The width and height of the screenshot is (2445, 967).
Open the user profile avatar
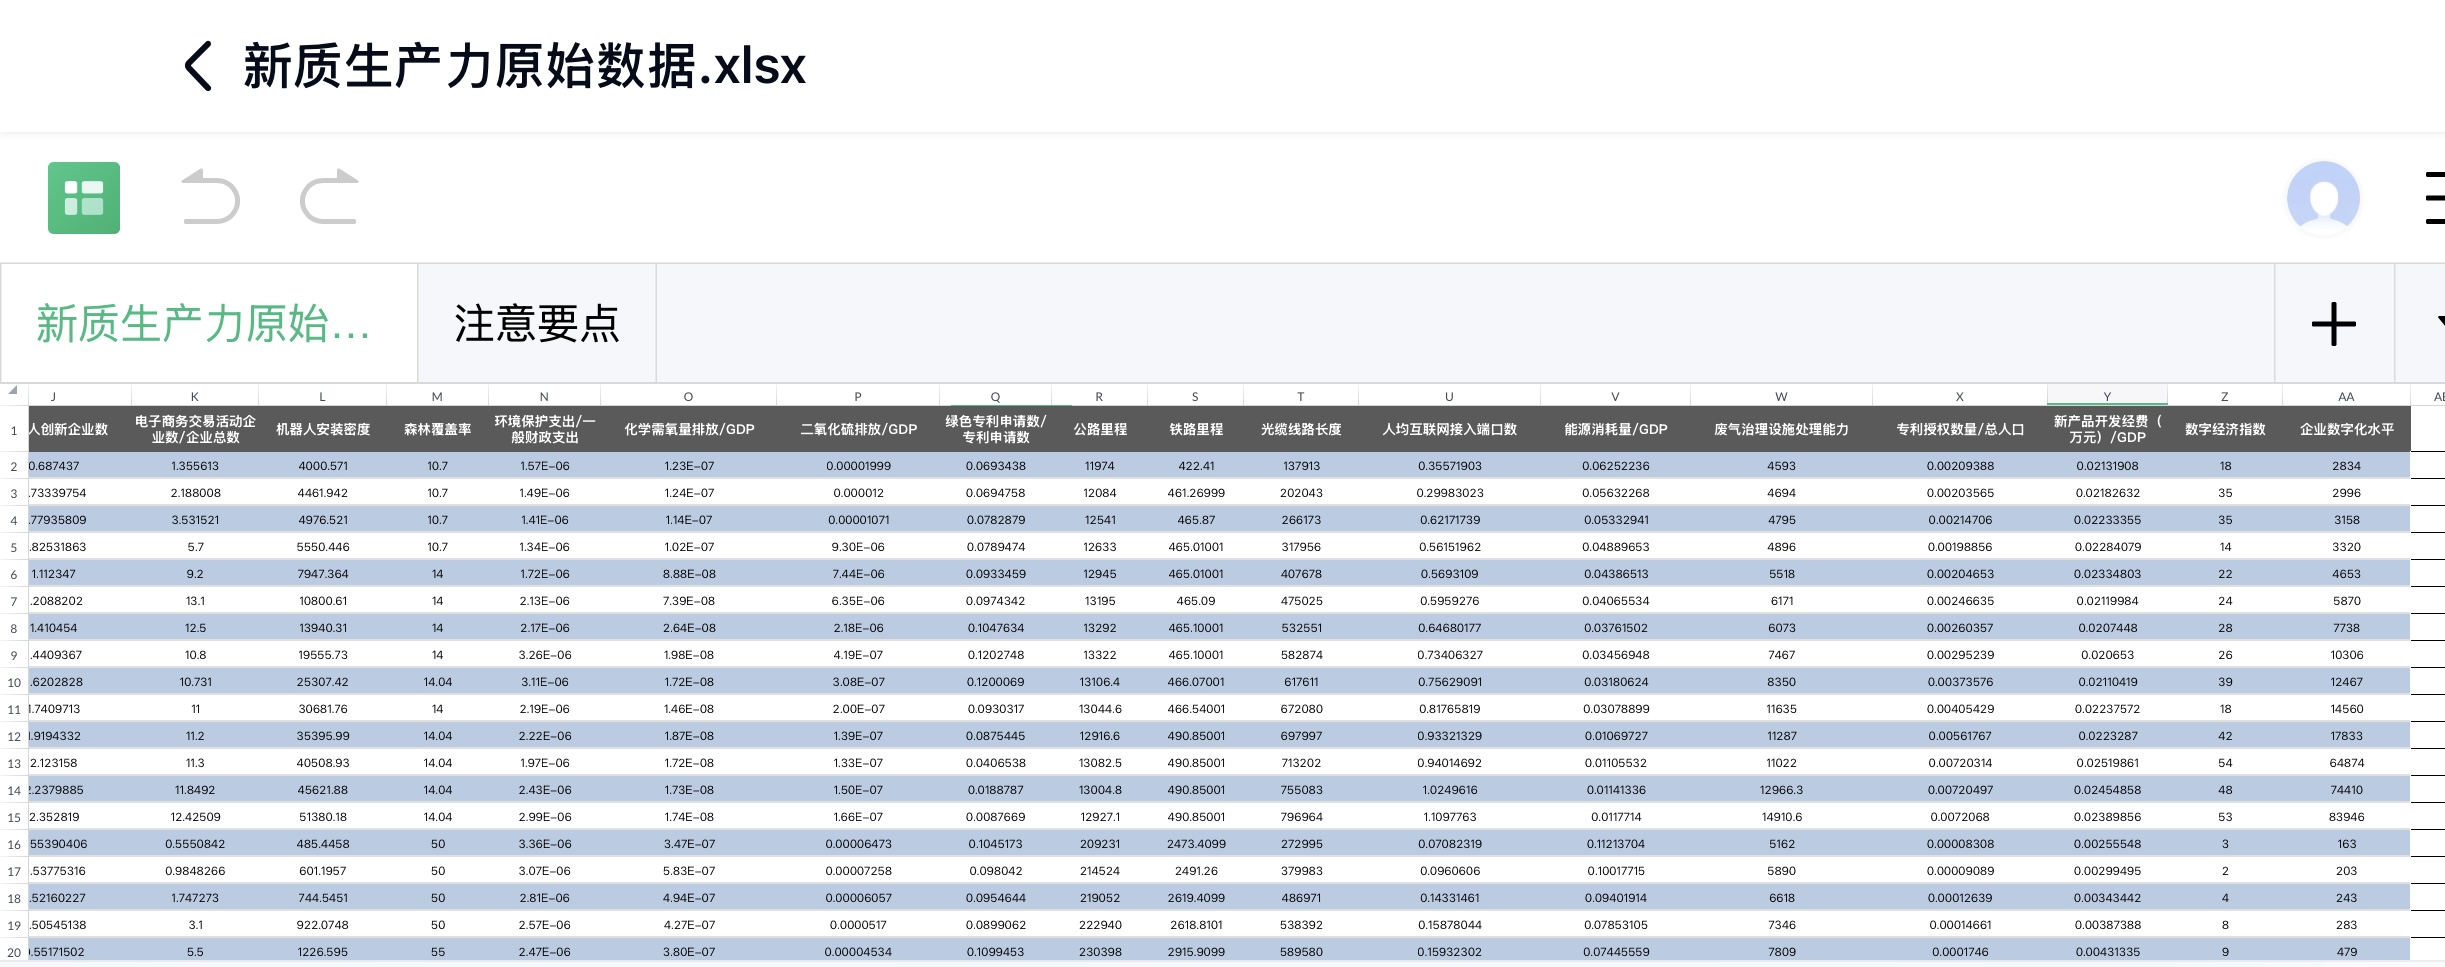coord(2322,198)
